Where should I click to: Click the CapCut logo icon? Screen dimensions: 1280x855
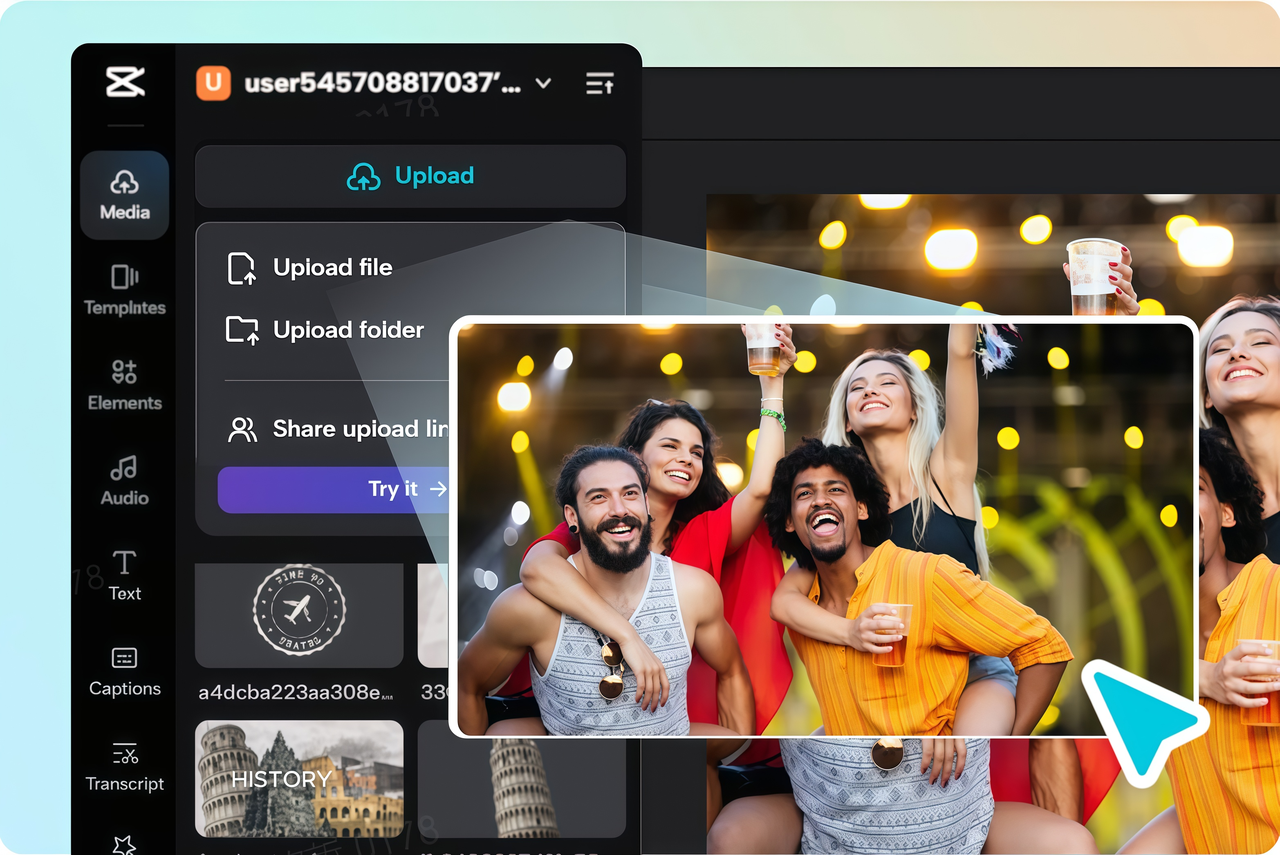(125, 83)
